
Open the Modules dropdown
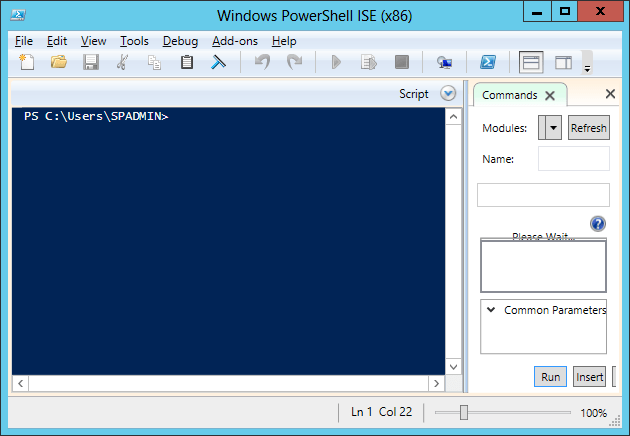[550, 128]
